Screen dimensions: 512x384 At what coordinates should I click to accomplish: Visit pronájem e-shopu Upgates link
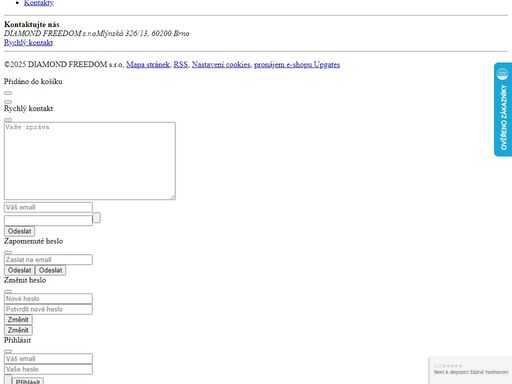click(x=297, y=65)
